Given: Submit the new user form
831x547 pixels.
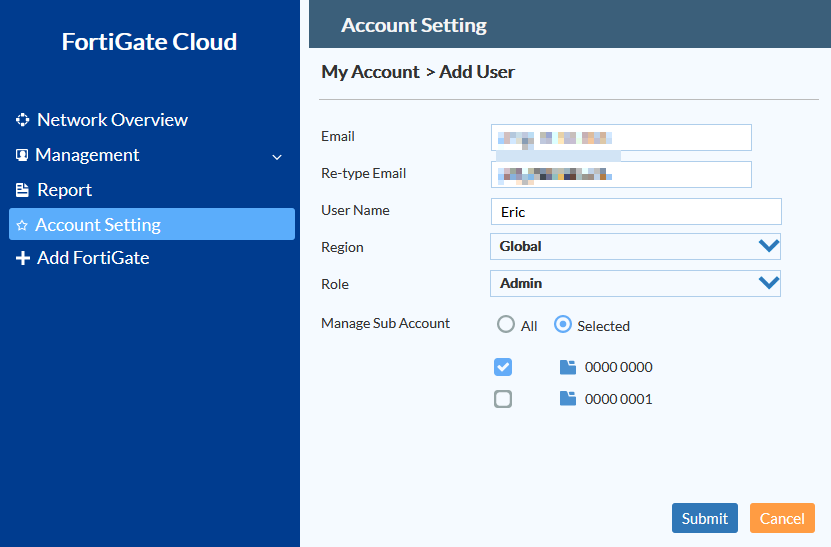Looking at the screenshot, I should [x=705, y=518].
